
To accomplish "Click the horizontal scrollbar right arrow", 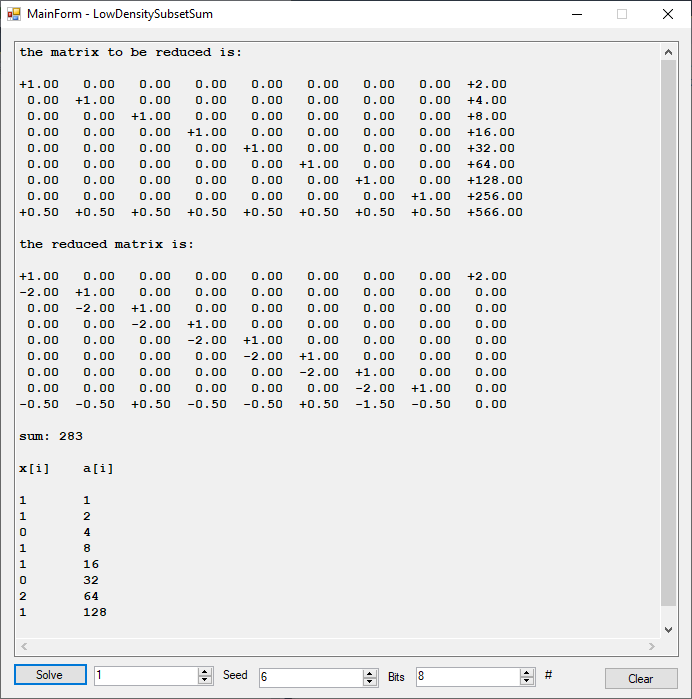I will click(x=652, y=647).
